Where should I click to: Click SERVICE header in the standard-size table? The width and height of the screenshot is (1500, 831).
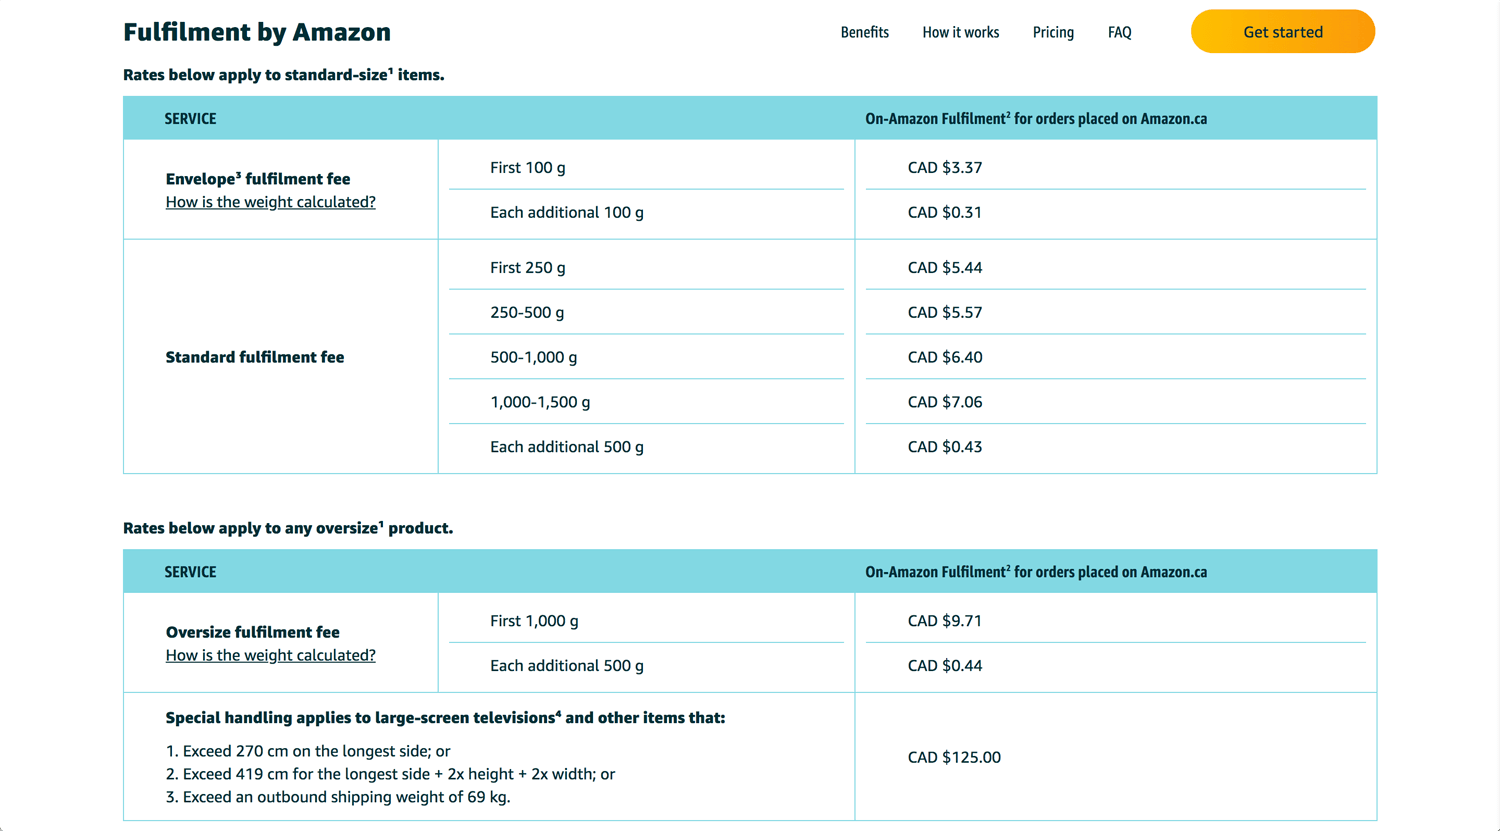tap(191, 119)
